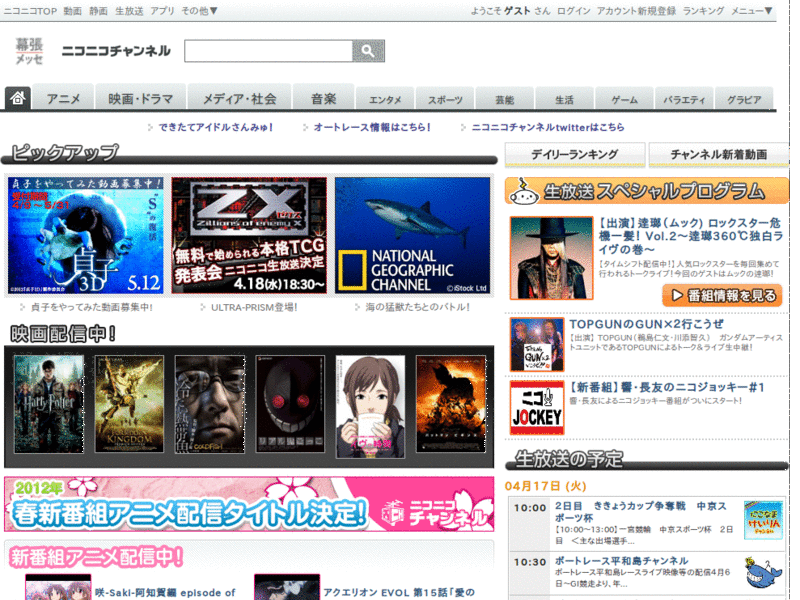Open the Kingdom movie poster

pyautogui.click(x=130, y=404)
